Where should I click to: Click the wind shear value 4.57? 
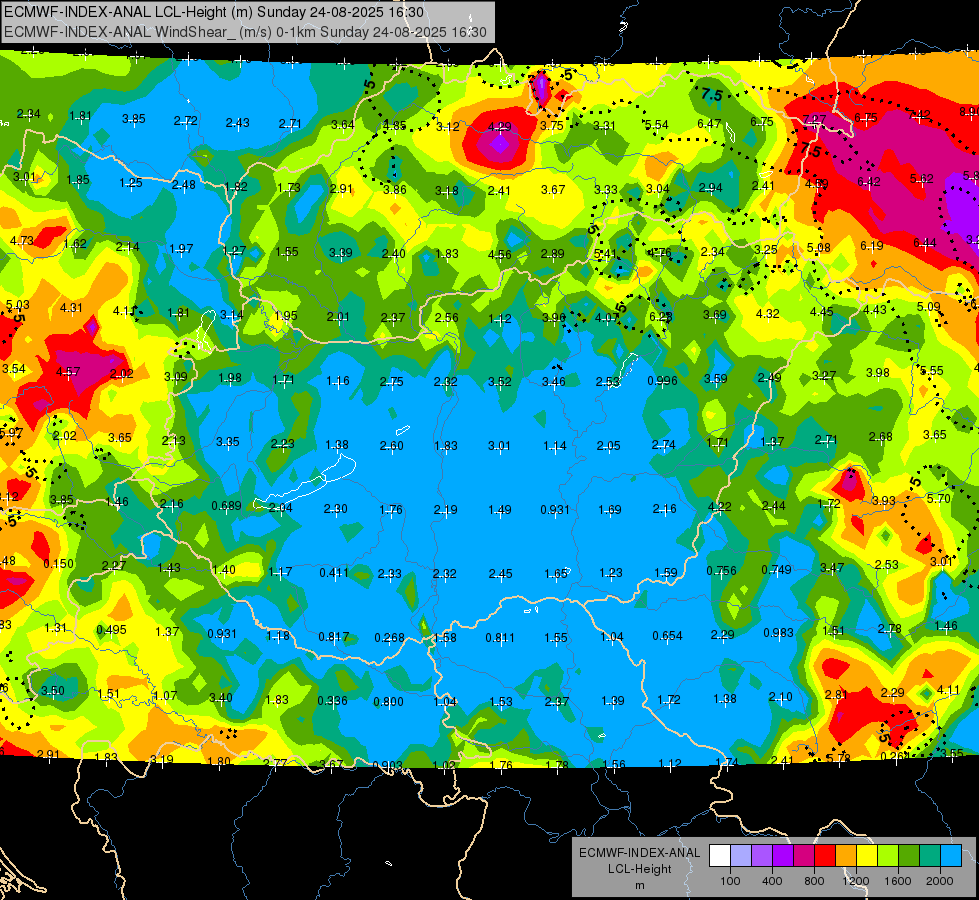tap(67, 372)
